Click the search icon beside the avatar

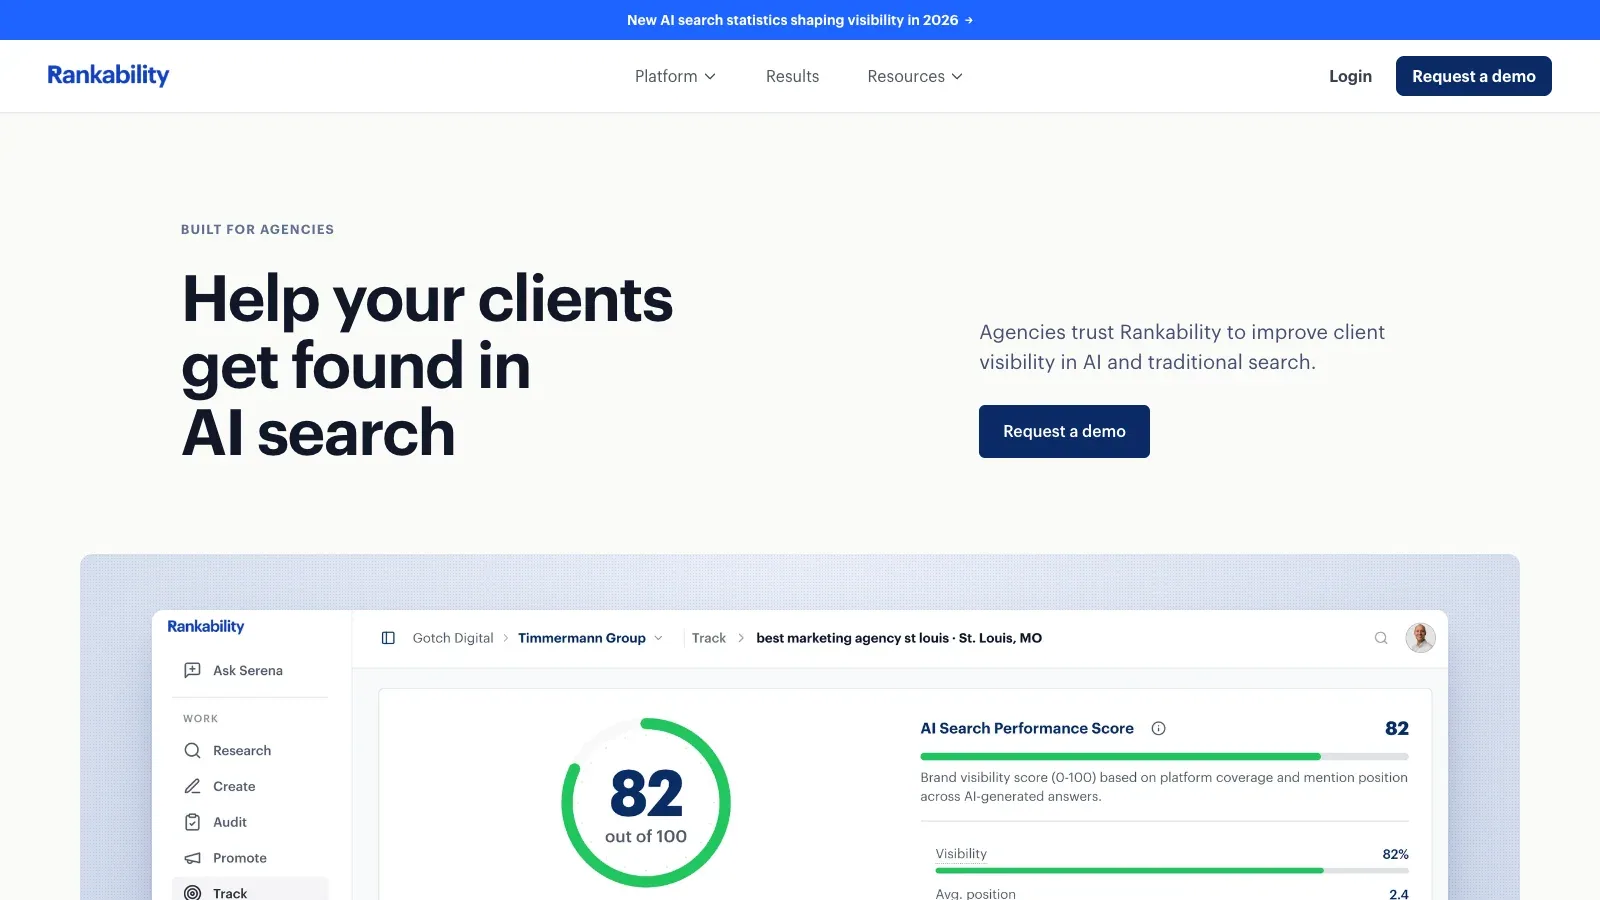[1381, 638]
